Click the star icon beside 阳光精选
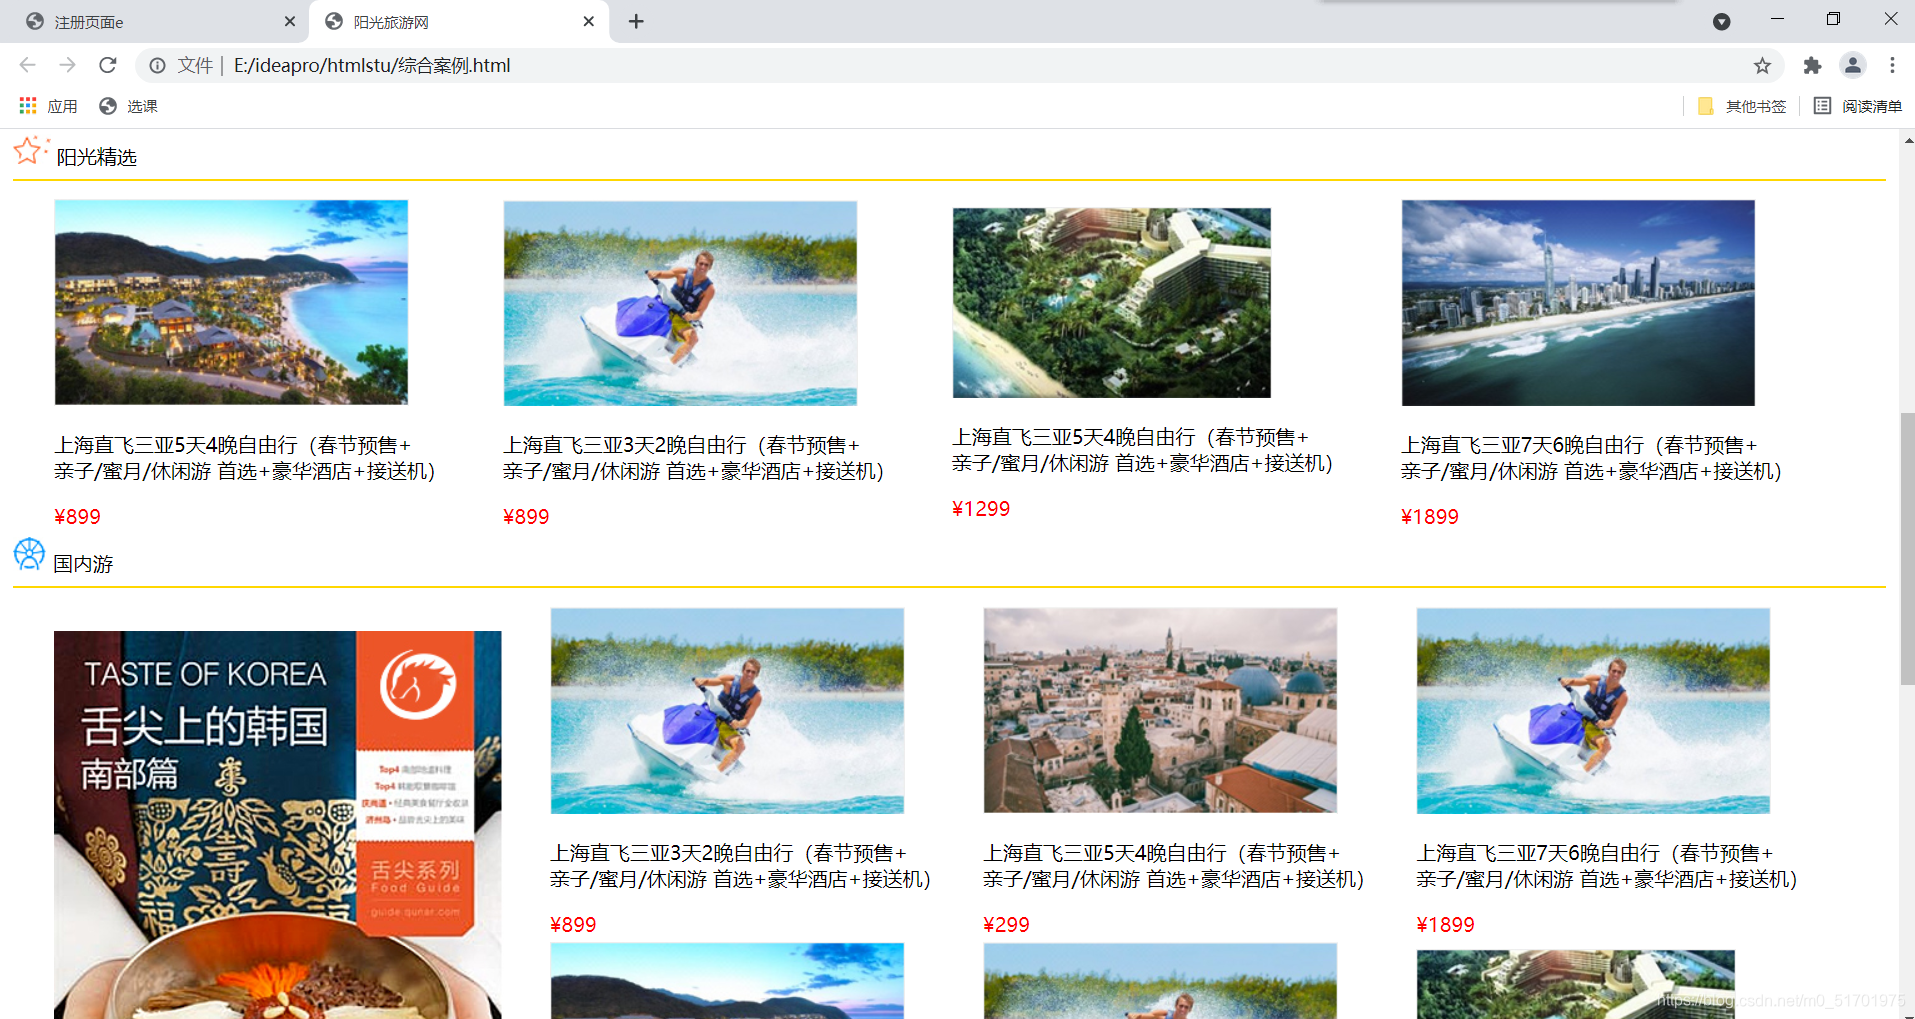 click(30, 151)
